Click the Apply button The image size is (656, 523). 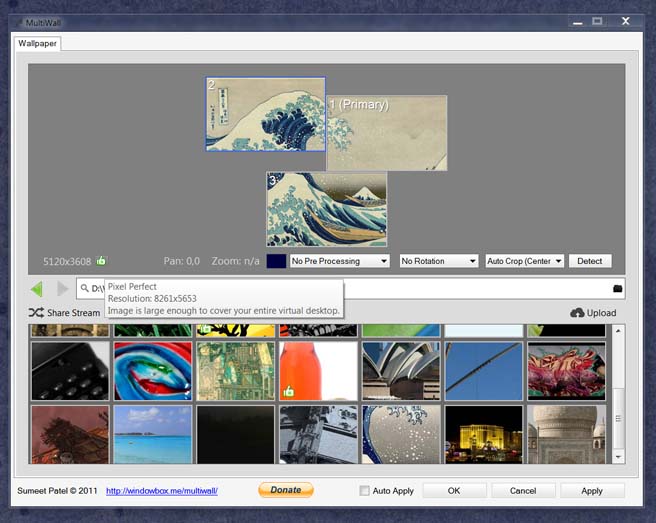pyautogui.click(x=592, y=490)
